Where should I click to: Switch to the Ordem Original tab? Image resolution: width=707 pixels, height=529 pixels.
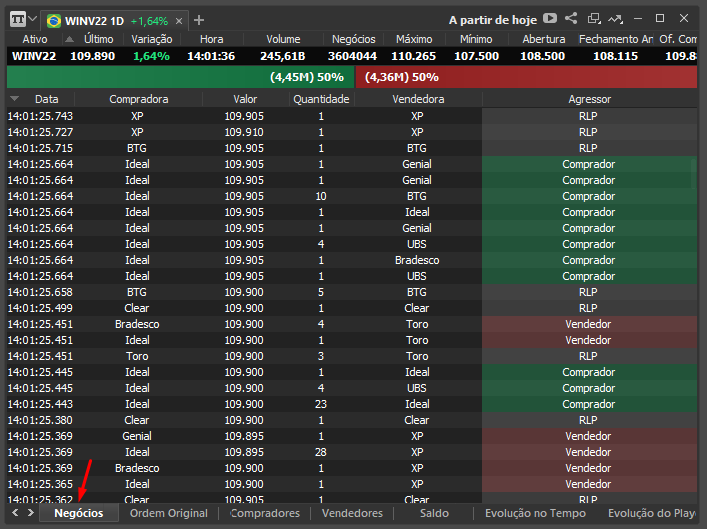click(x=169, y=513)
